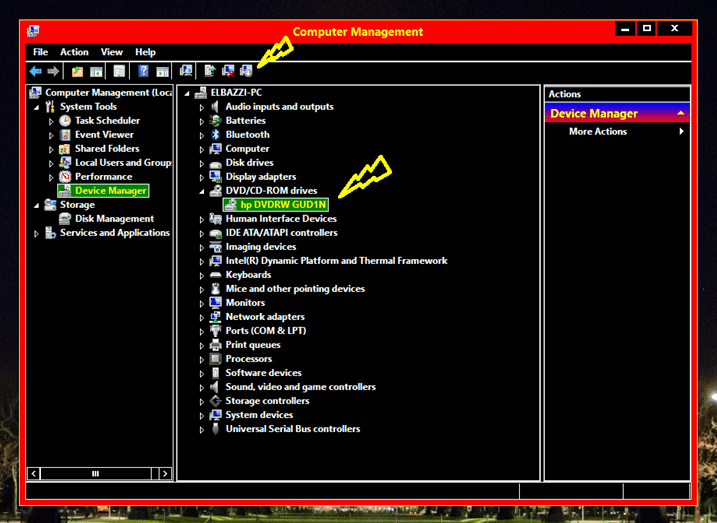Click the Back arrow toolbar icon
This screenshot has height=523, width=717.
click(x=36, y=71)
